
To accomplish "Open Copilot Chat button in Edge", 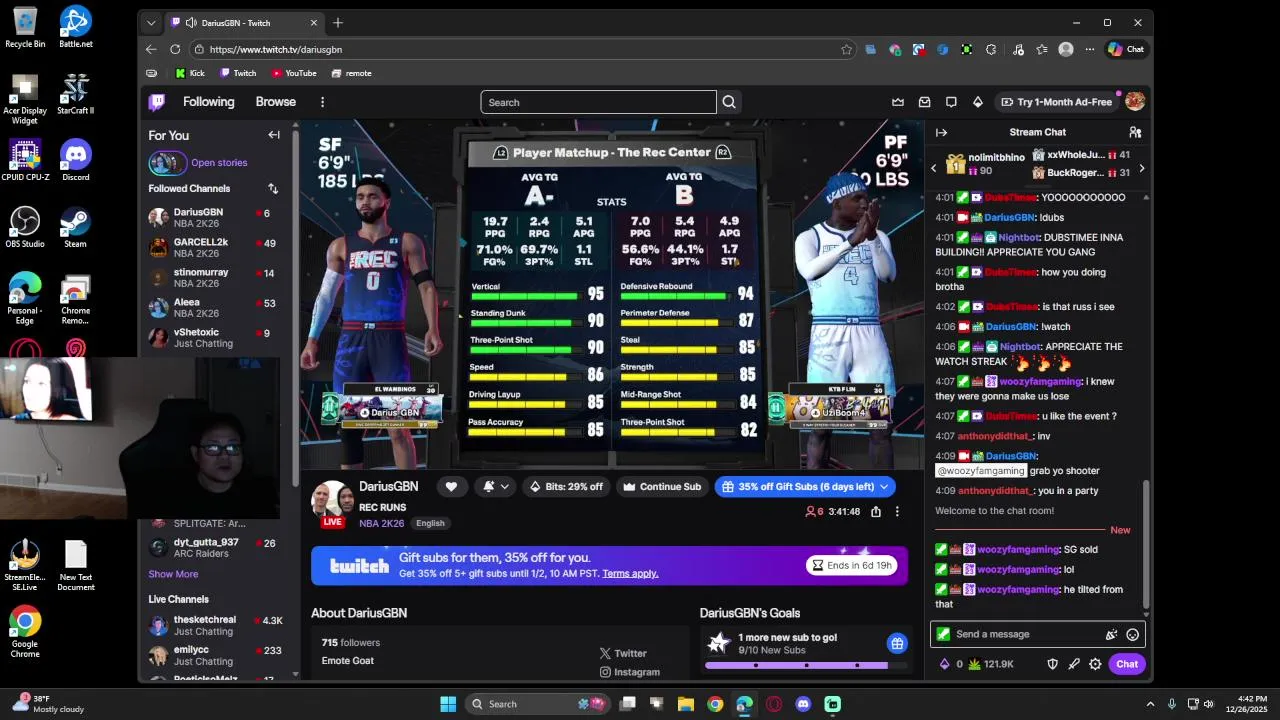I will 1126,49.
